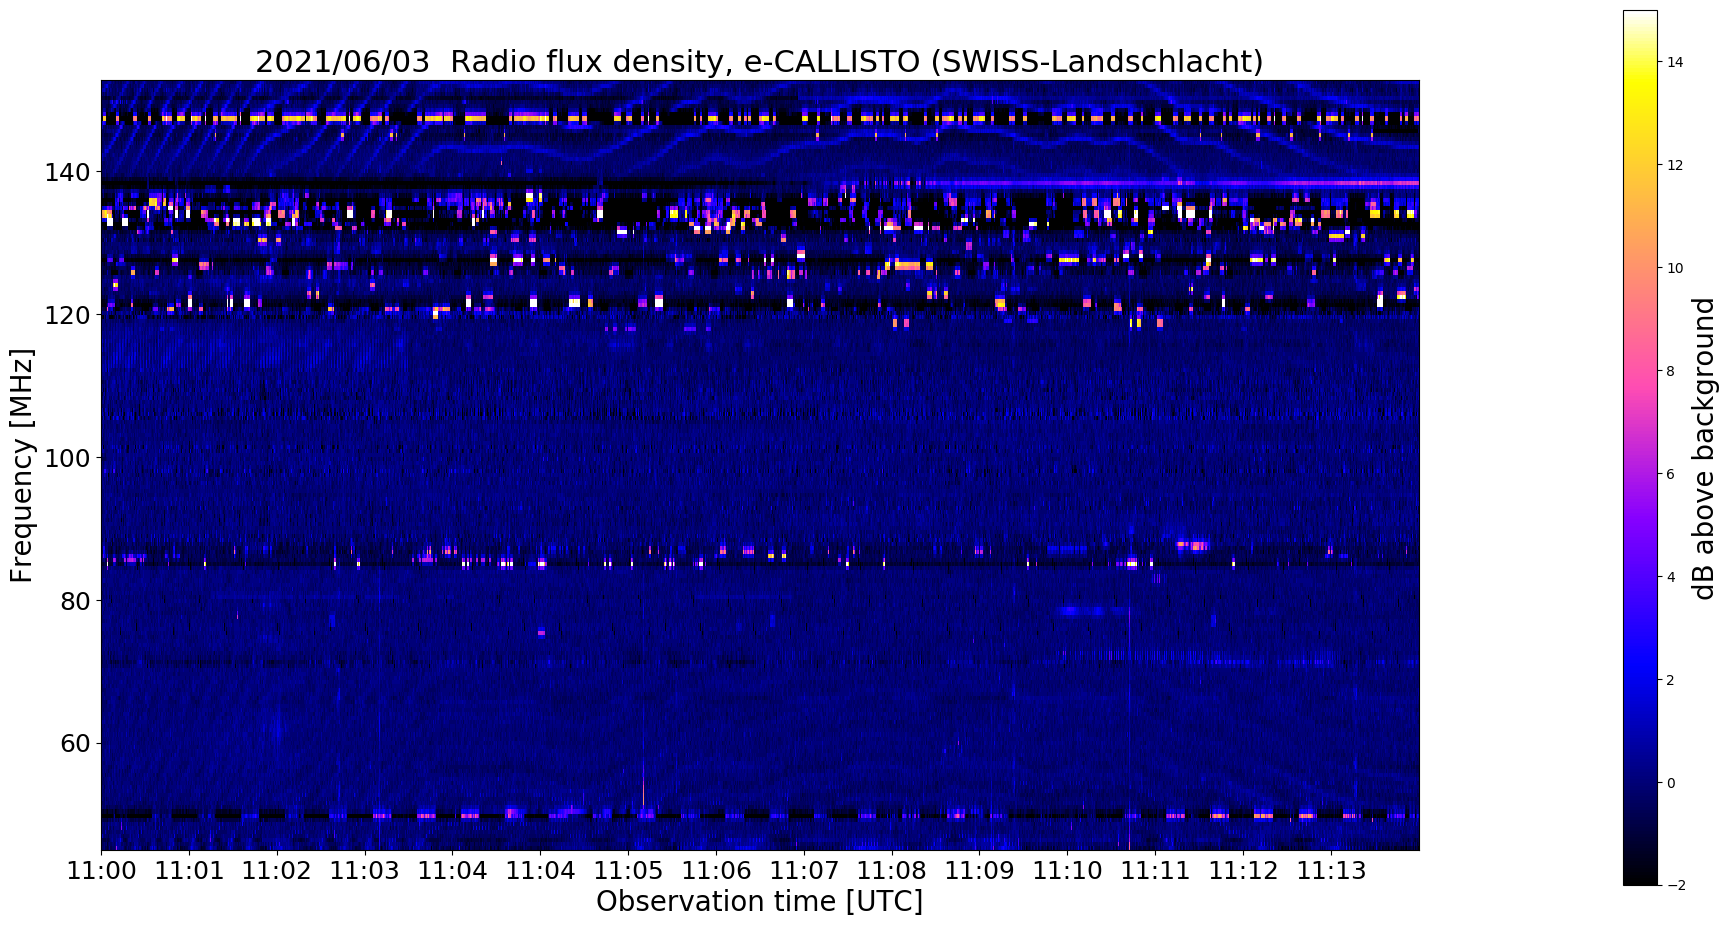
Task: Click the colorbar tick label 4
Action: (1671, 577)
